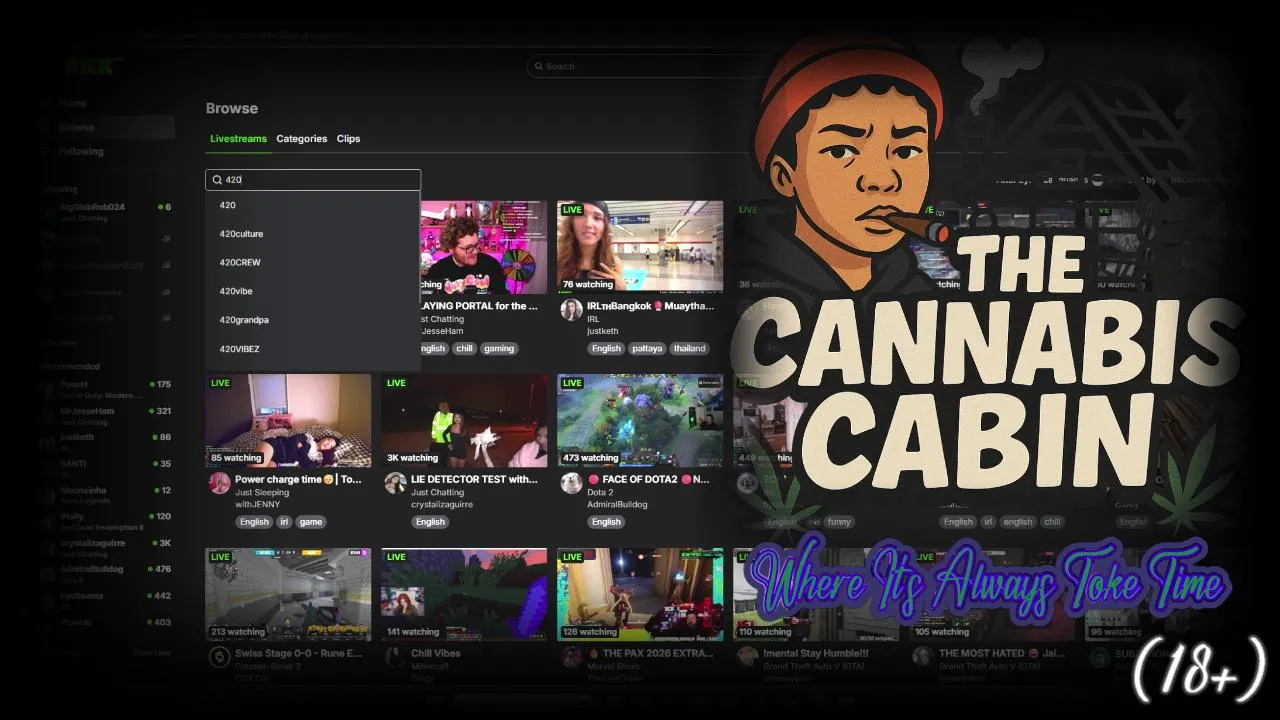Screen dimensions: 1280x720
Task: Click AdmiralBulldog name under FACE OF DOTA2 title
Action: [617, 505]
